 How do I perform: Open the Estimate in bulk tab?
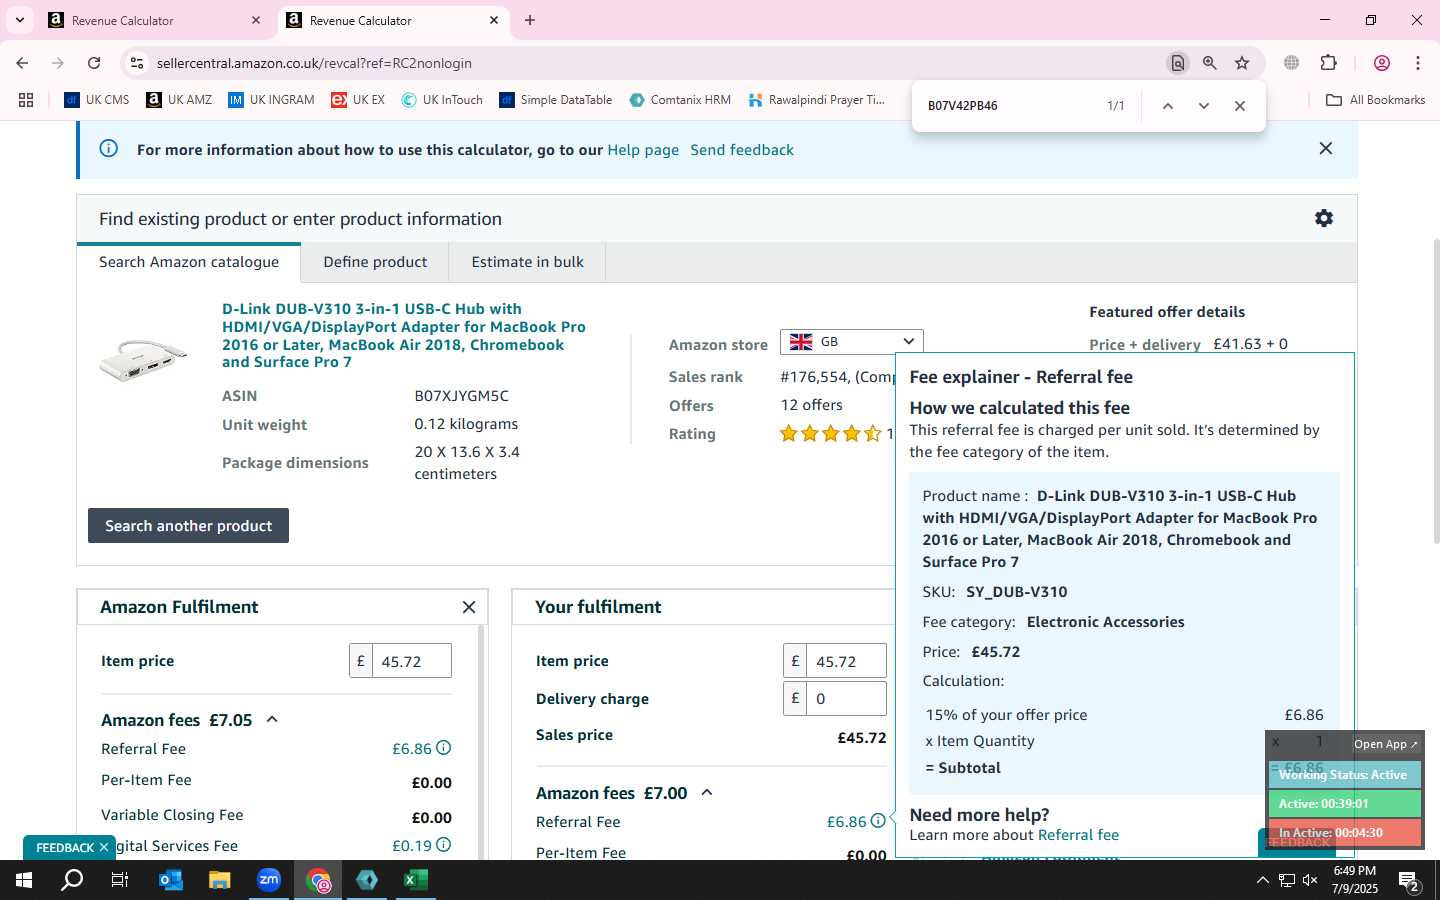coord(527,262)
